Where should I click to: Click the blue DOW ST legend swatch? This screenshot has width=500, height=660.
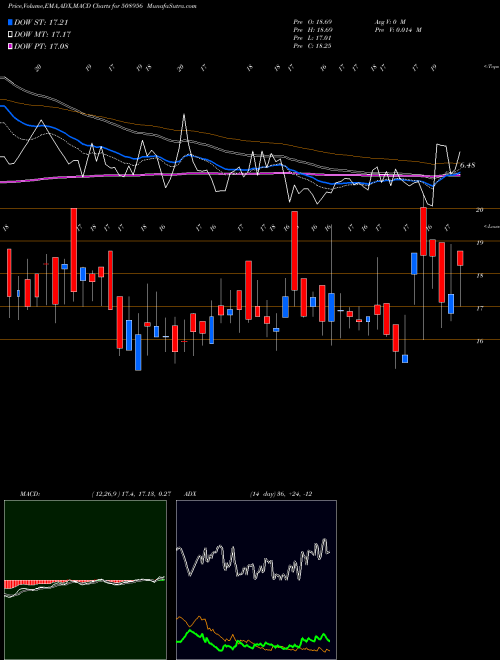pyautogui.click(x=10, y=22)
